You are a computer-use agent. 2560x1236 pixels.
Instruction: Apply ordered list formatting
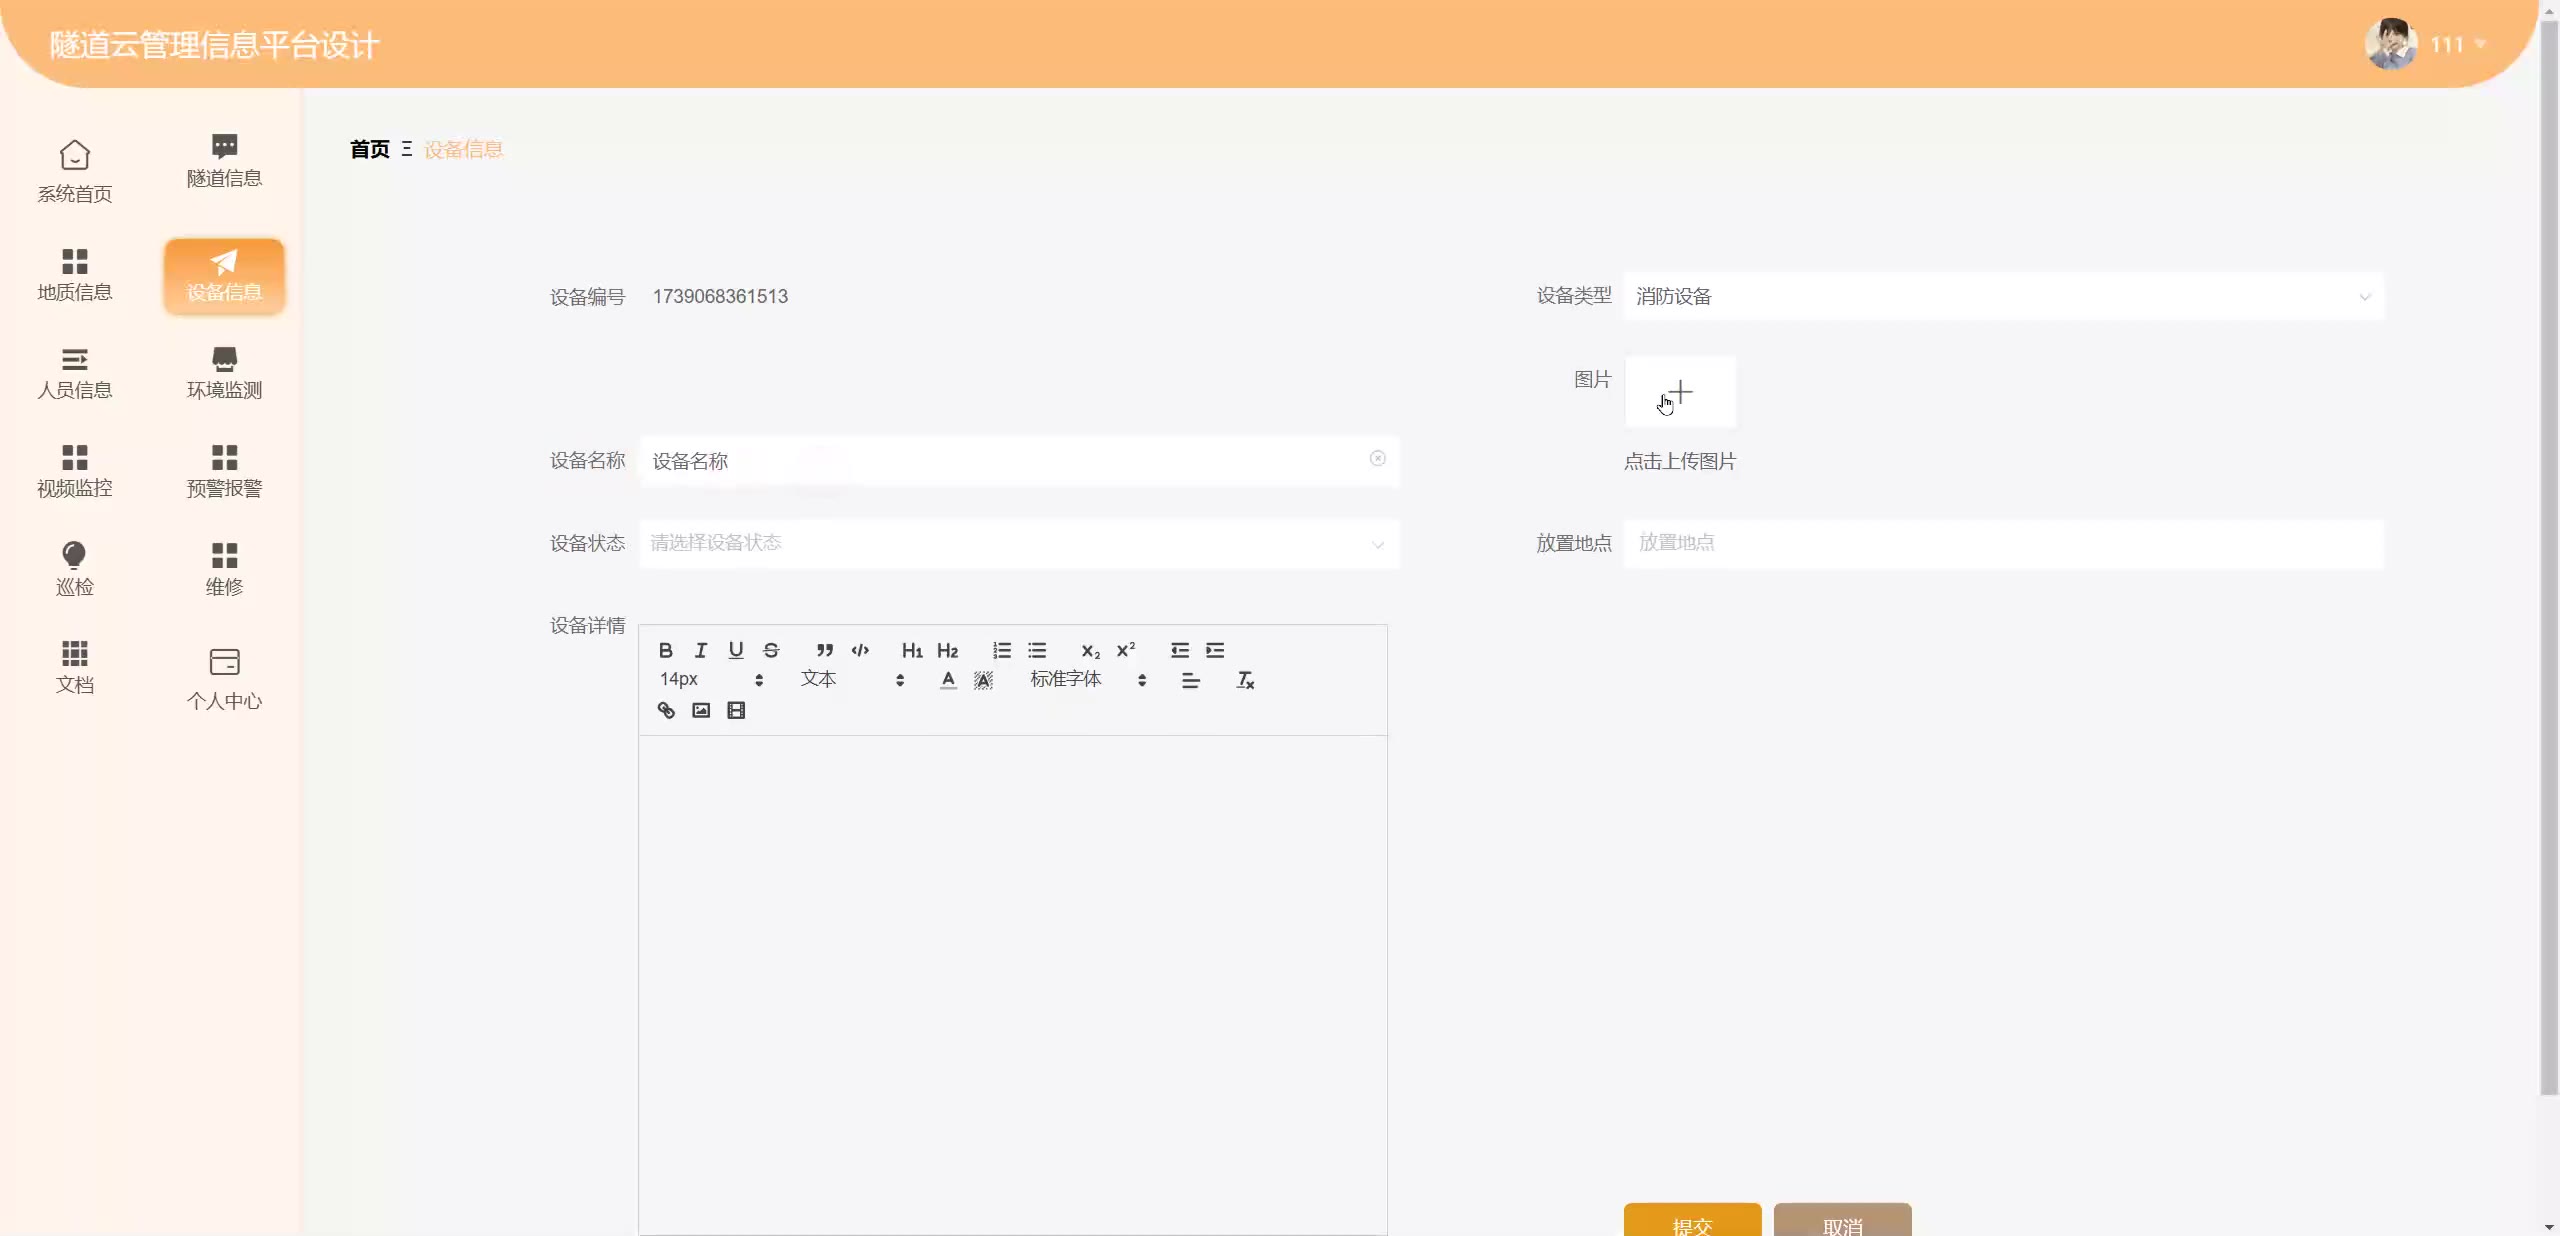[1002, 650]
